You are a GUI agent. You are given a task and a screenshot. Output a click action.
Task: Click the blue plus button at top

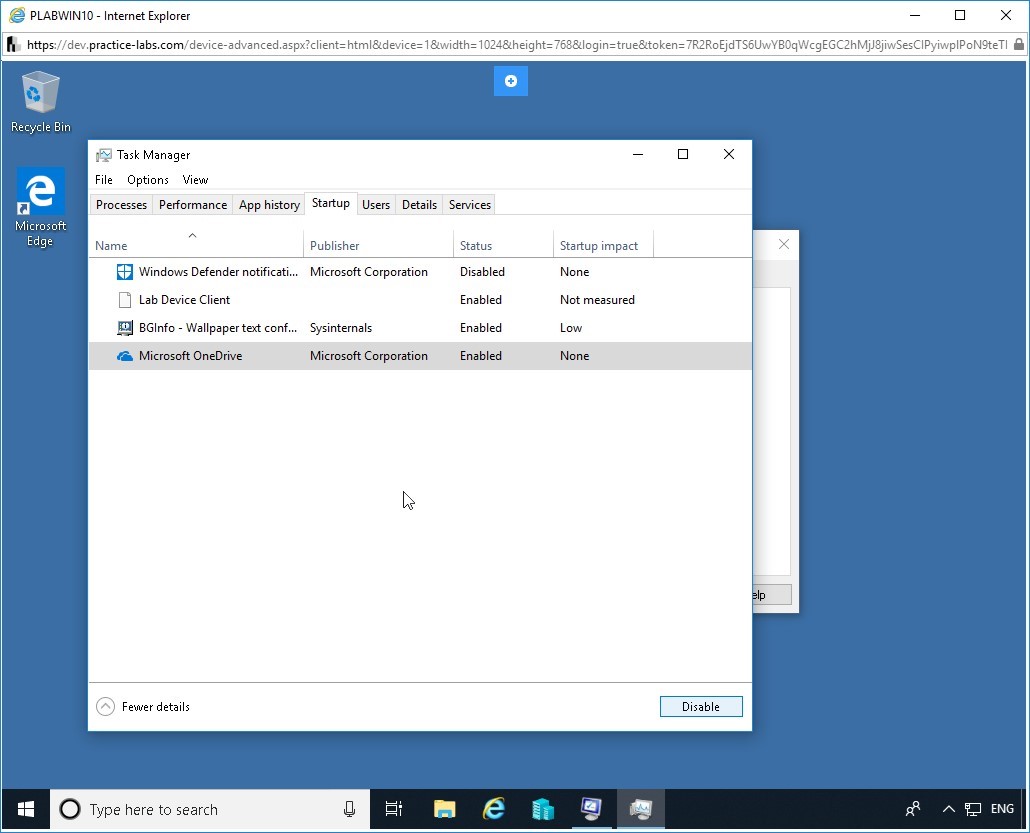[x=511, y=81]
